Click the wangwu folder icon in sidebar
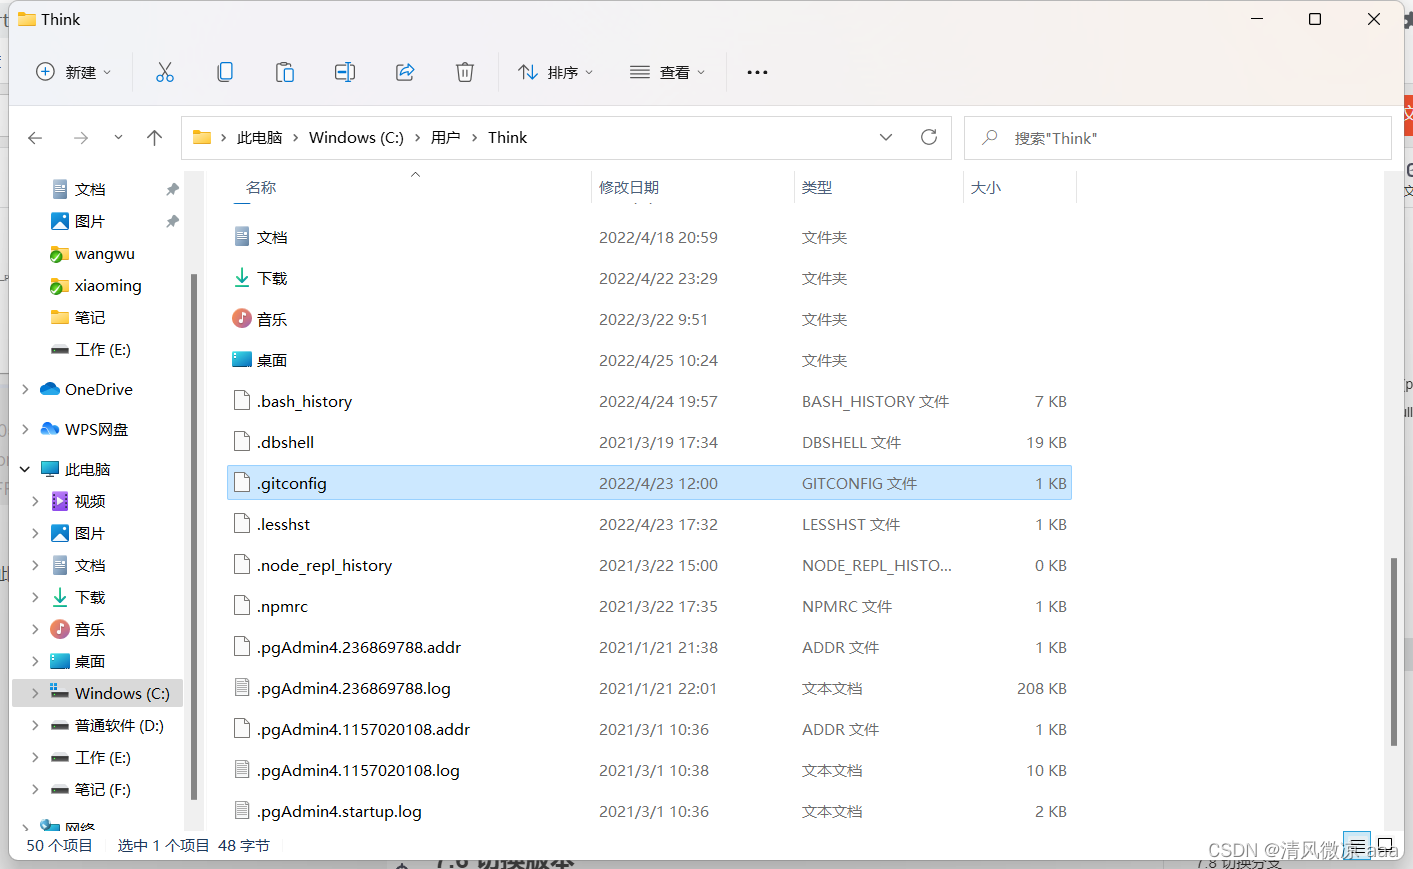 60,254
